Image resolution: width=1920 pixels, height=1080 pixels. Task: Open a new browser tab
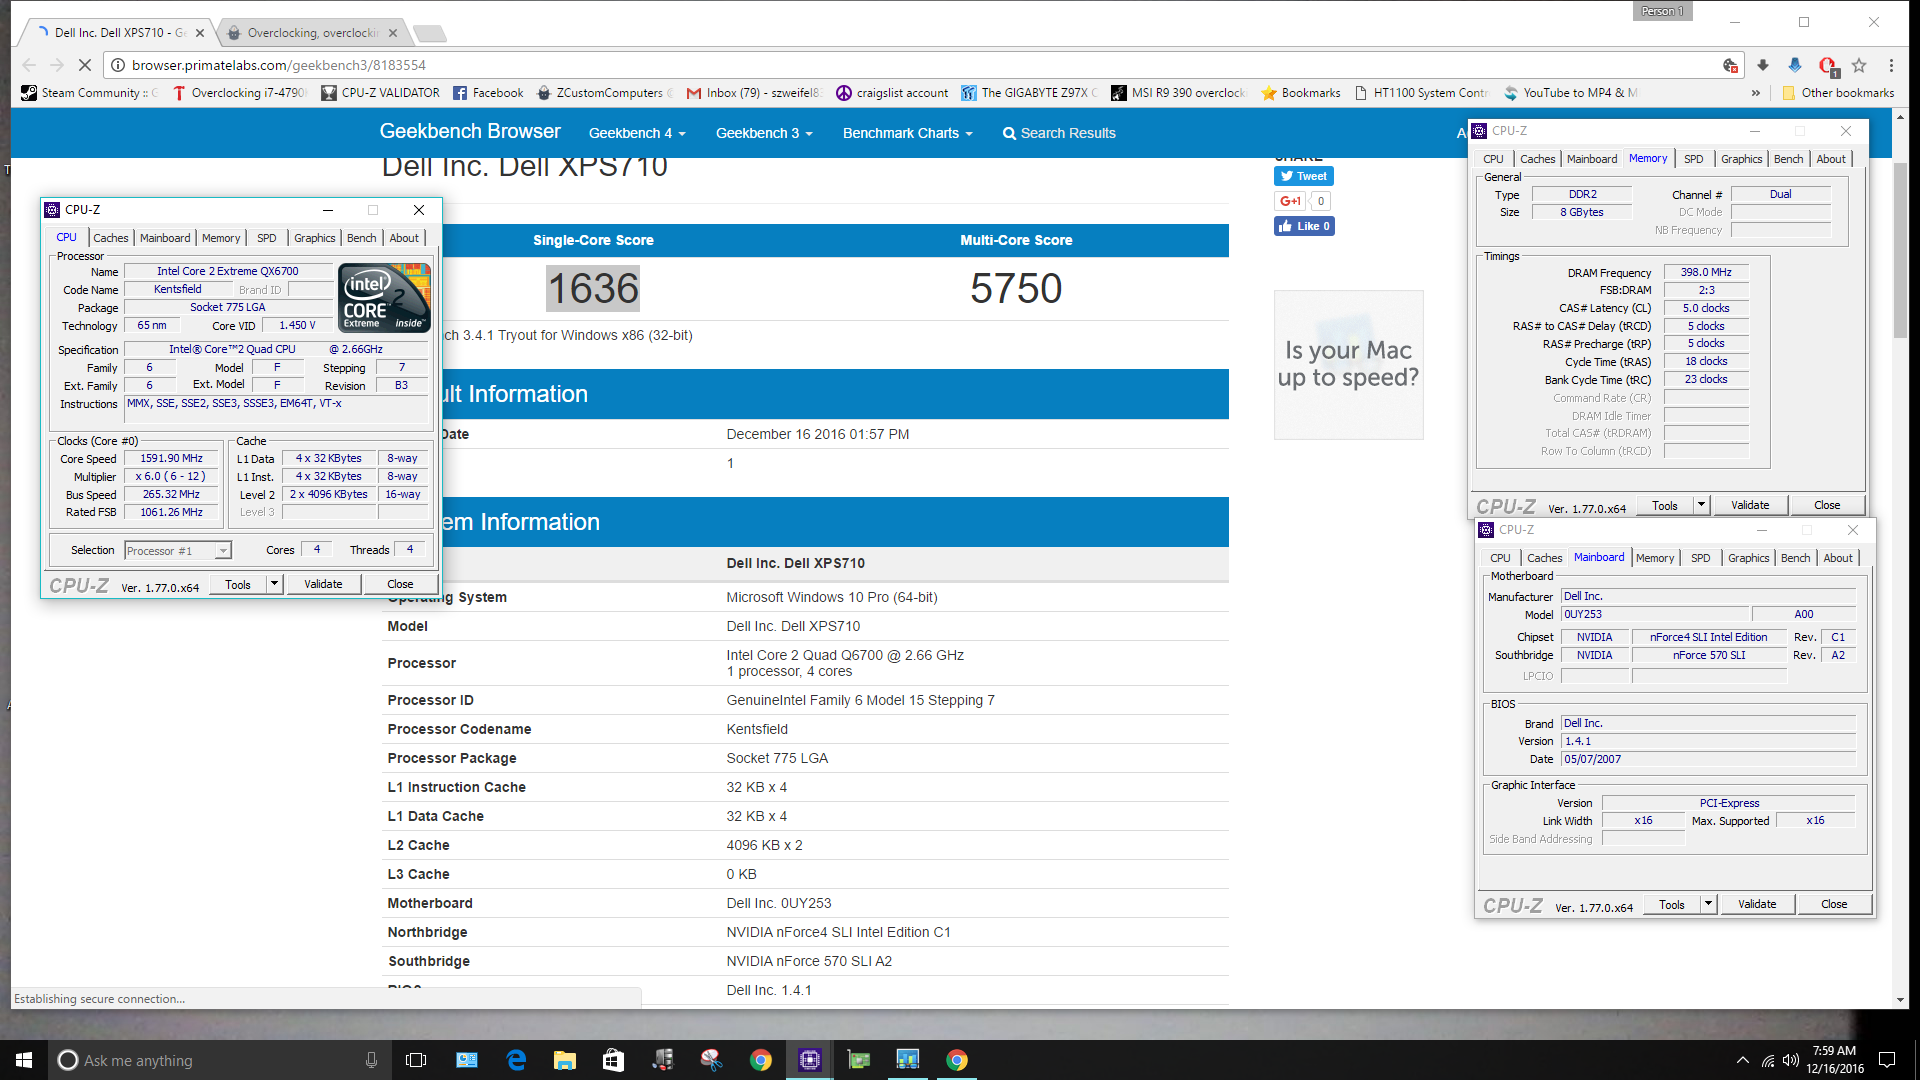tap(430, 33)
